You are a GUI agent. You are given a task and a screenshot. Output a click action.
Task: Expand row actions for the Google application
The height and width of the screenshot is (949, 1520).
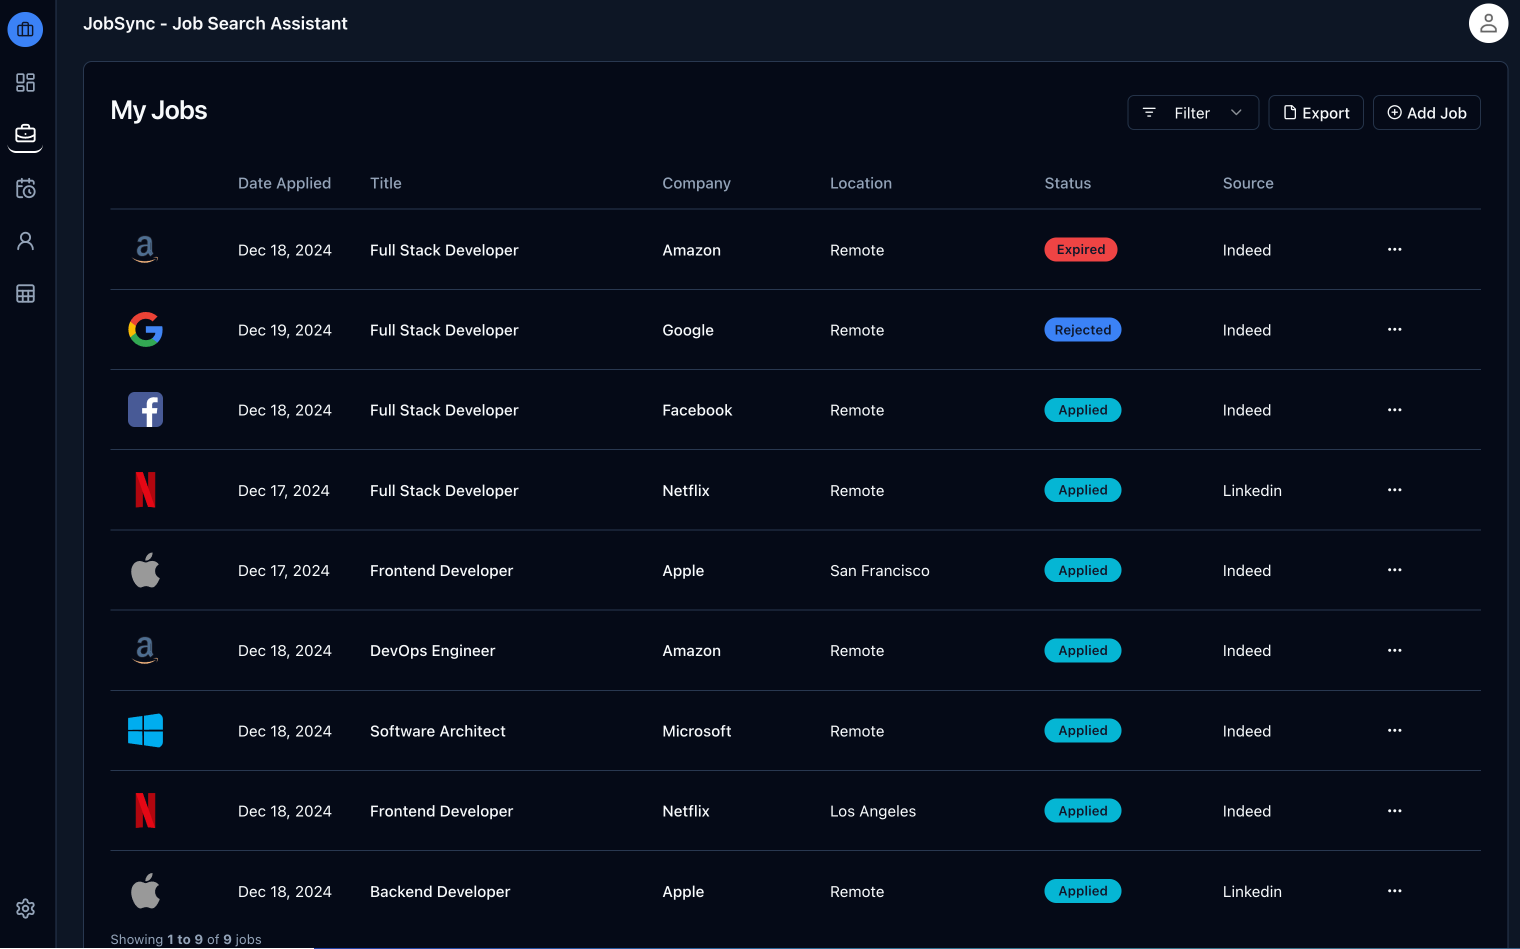click(1394, 330)
